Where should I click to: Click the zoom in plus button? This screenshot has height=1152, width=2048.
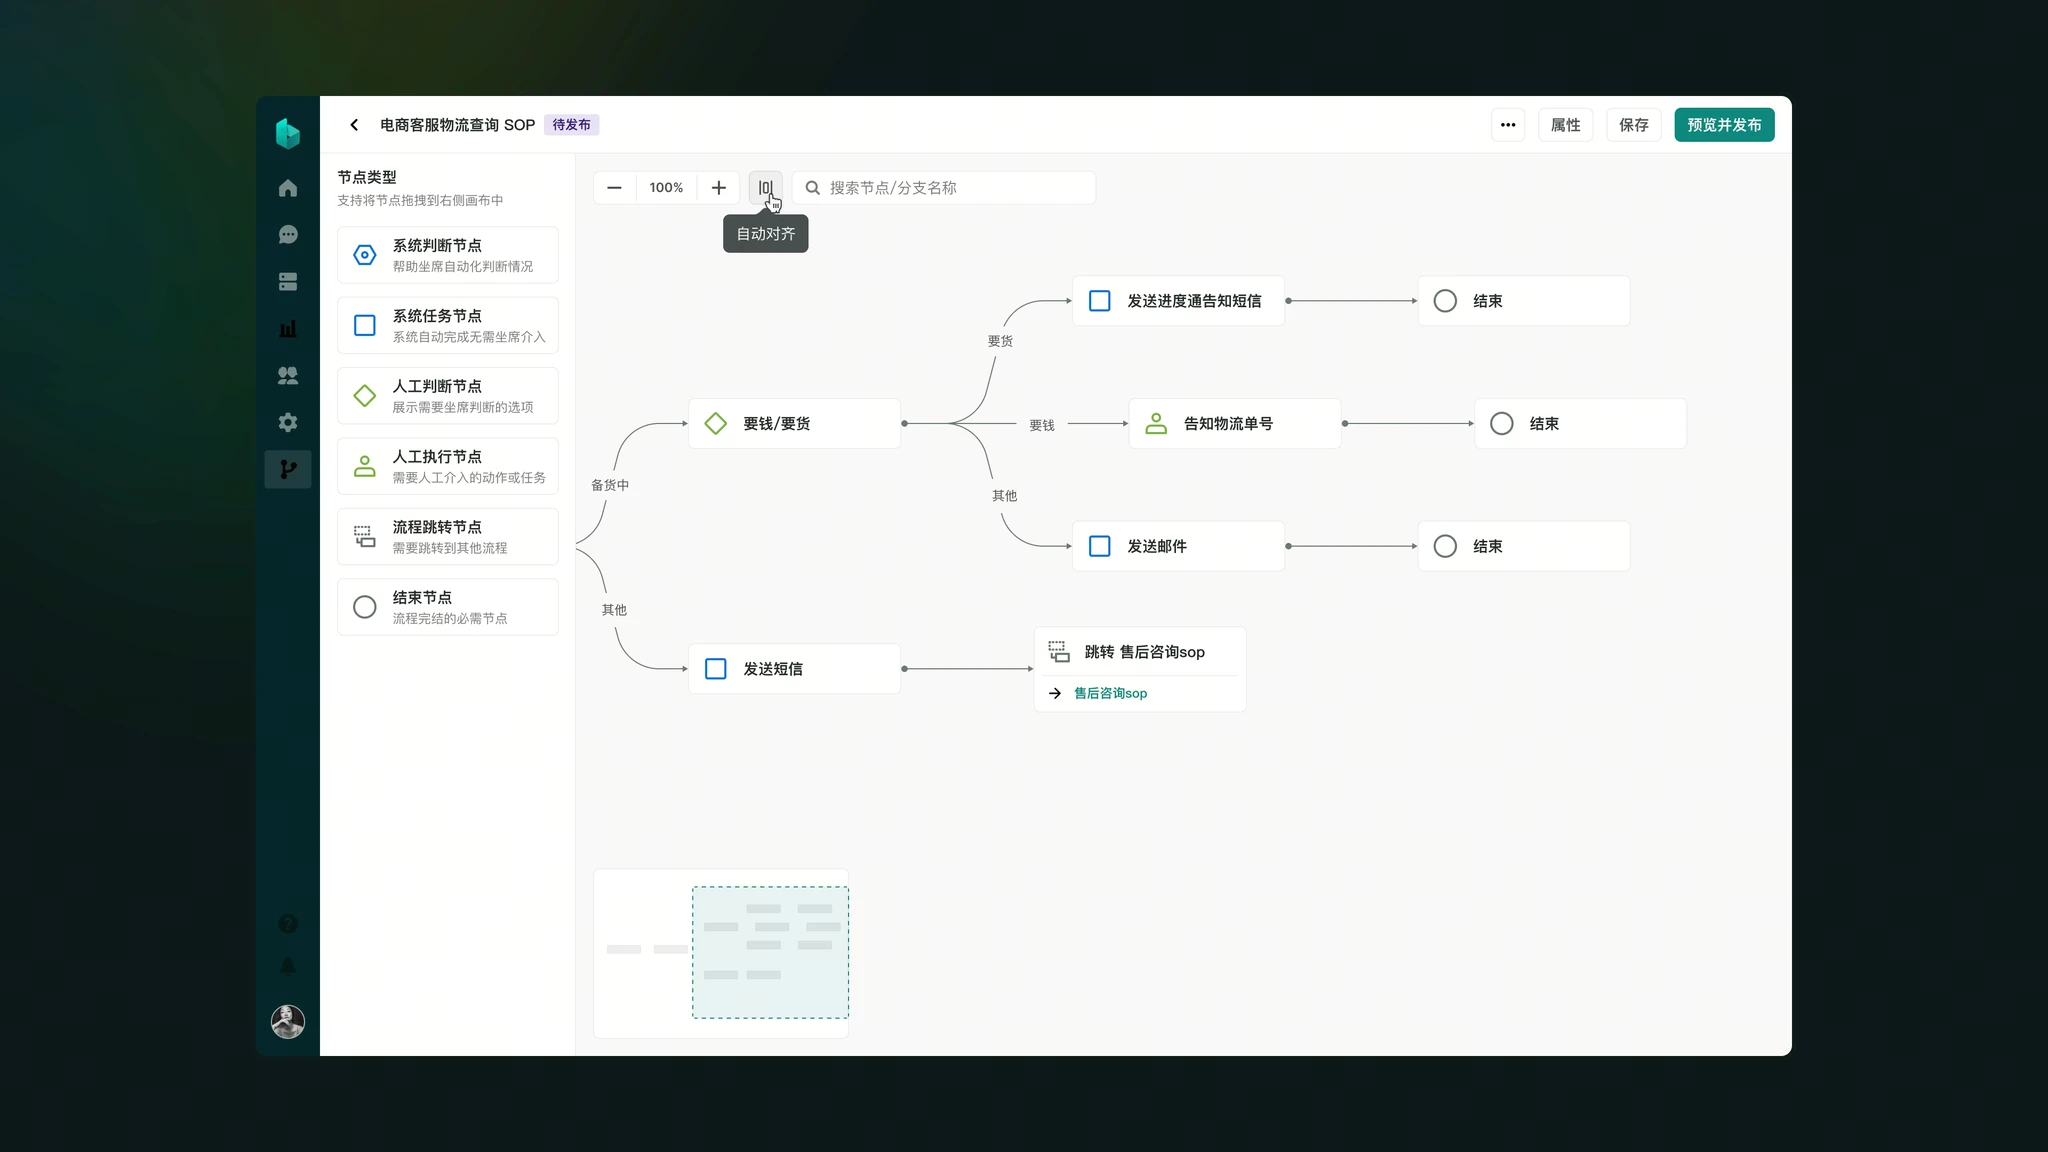tap(718, 188)
